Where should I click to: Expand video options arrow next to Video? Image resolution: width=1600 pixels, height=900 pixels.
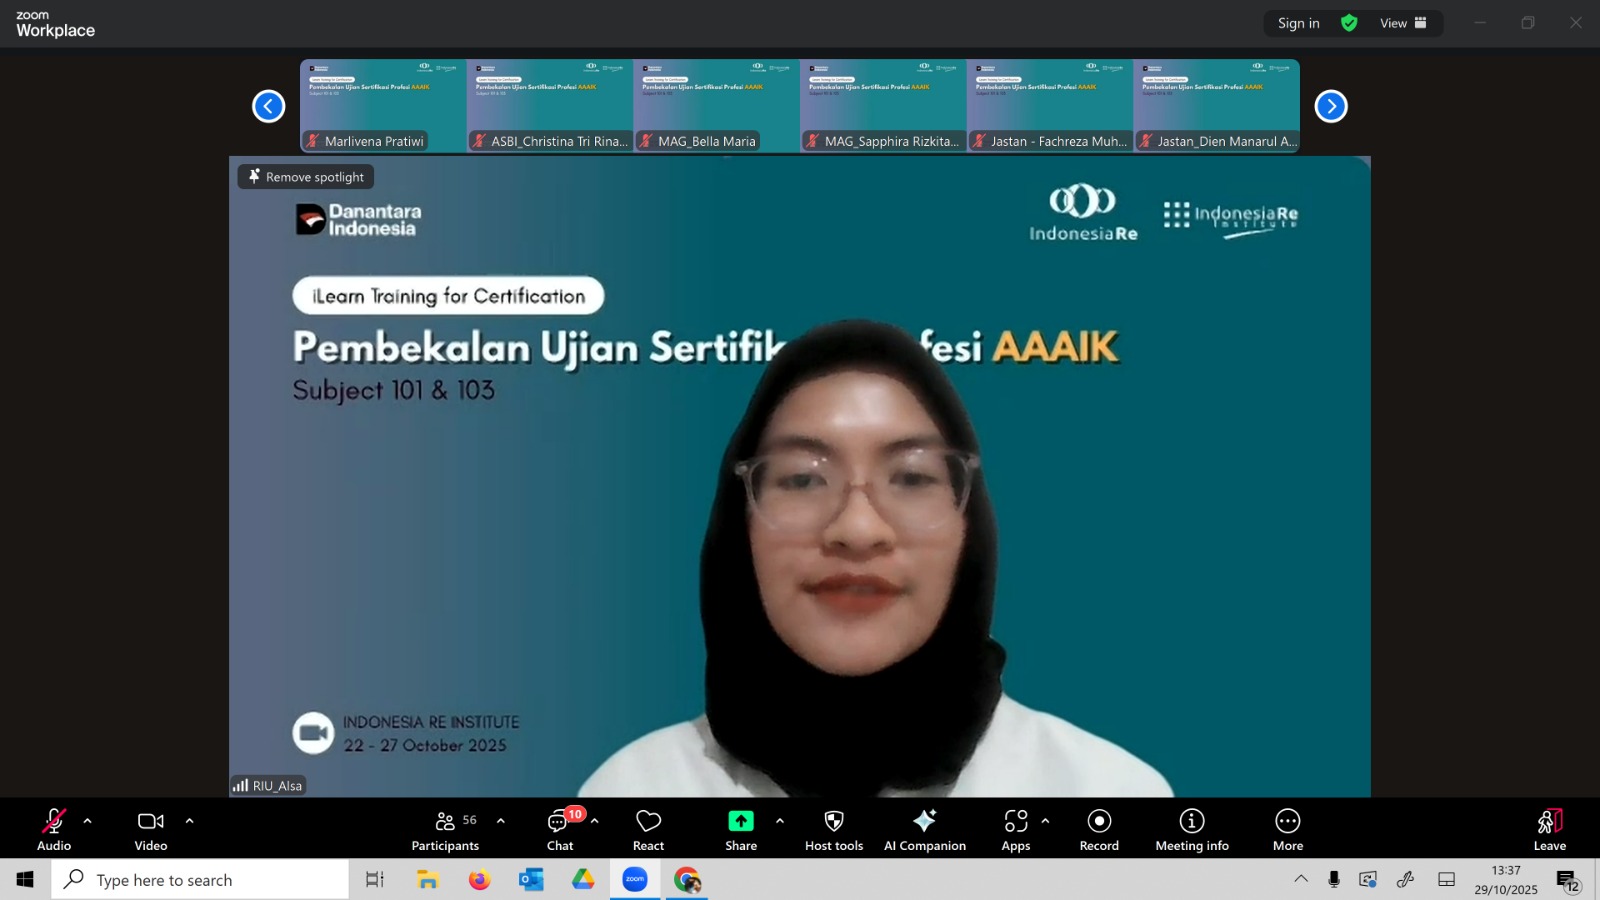click(189, 821)
